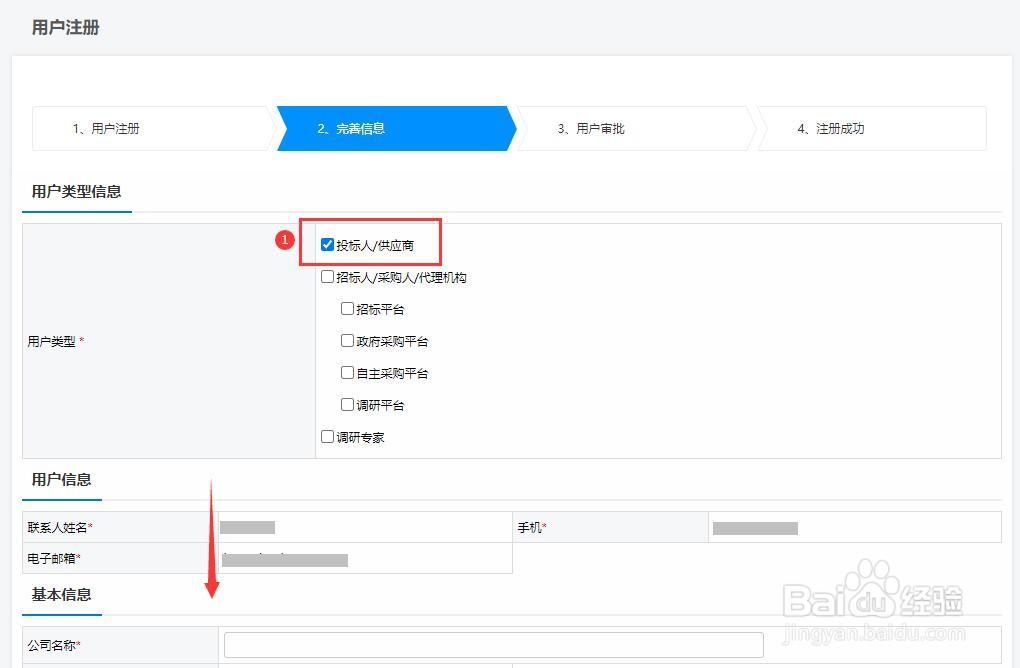1020x668 pixels.
Task: Focus the 公司名称 input field
Action: pyautogui.click(x=494, y=645)
